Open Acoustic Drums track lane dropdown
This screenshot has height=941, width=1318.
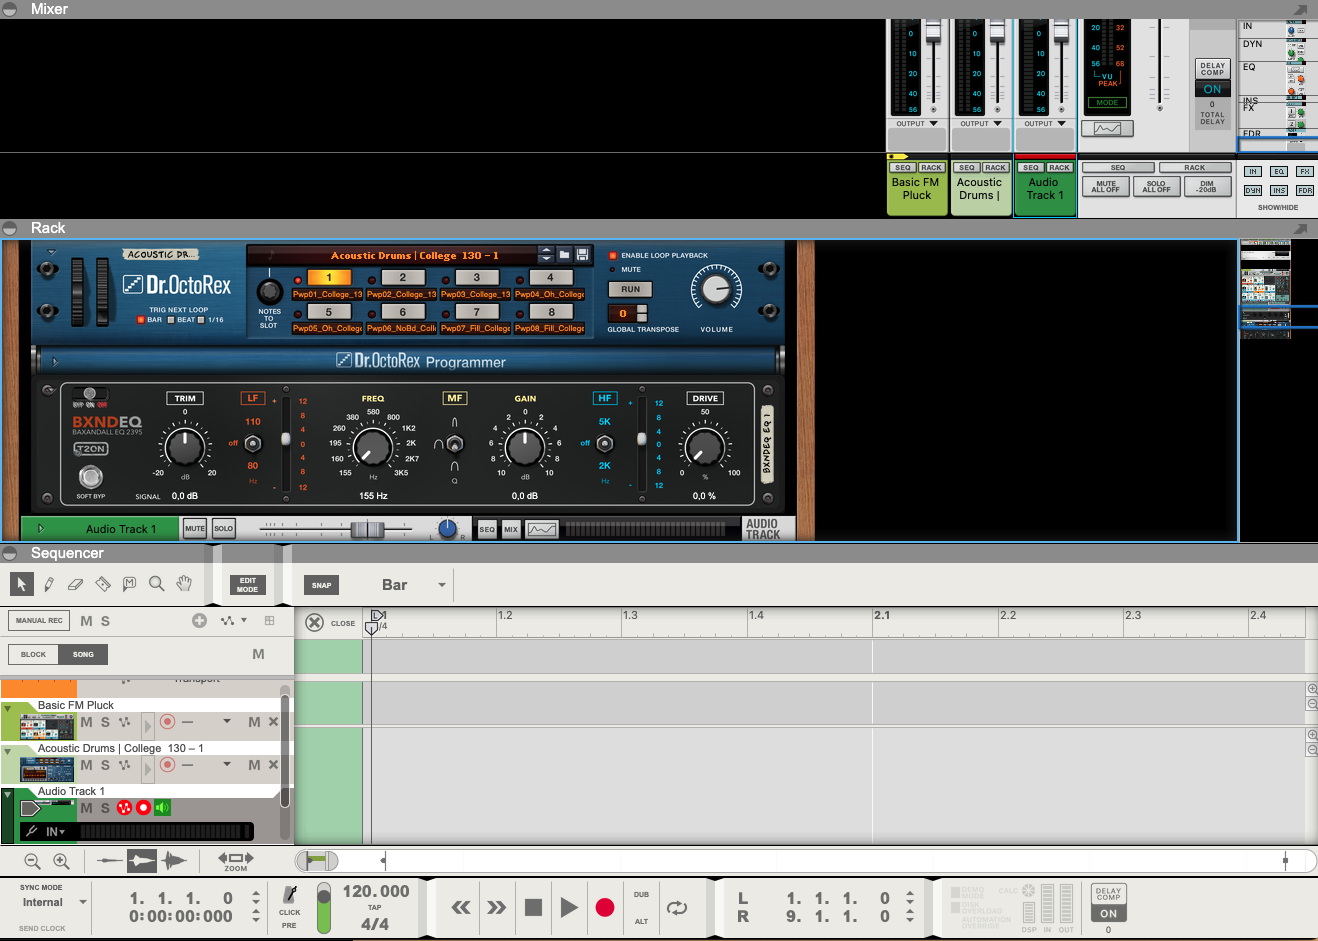(227, 764)
